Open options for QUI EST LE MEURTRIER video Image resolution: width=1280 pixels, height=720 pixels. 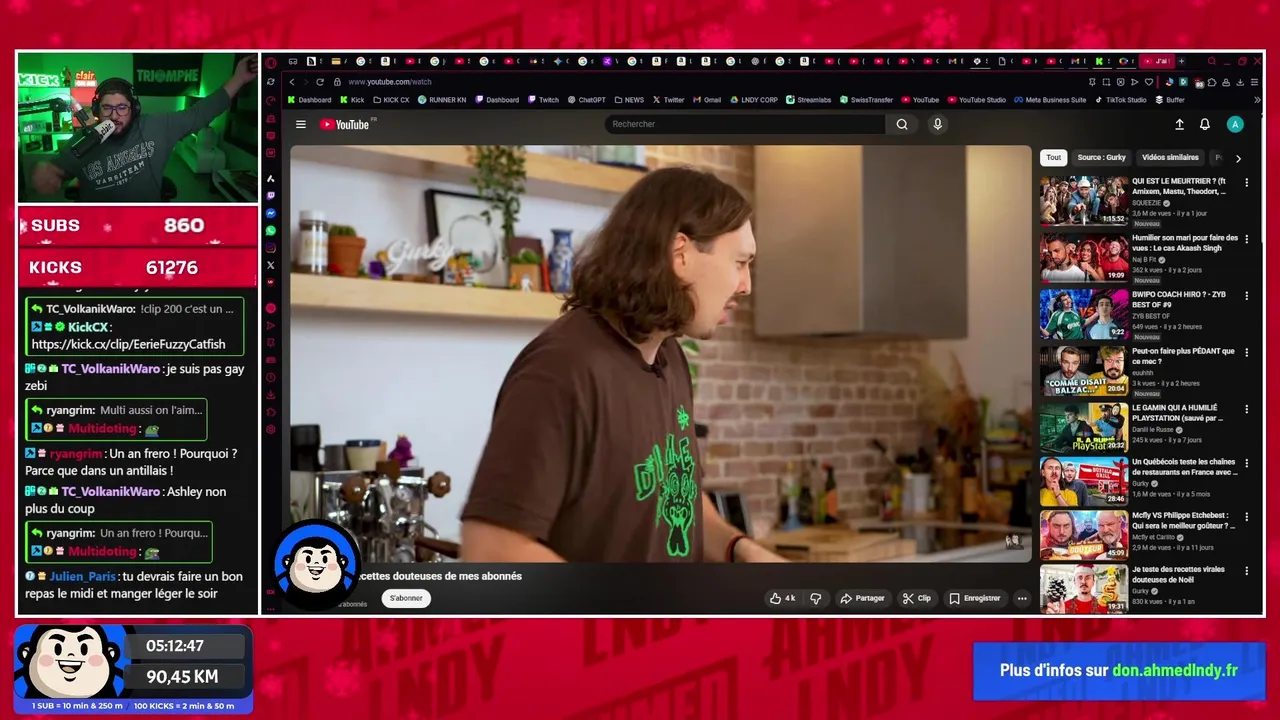1246,183
